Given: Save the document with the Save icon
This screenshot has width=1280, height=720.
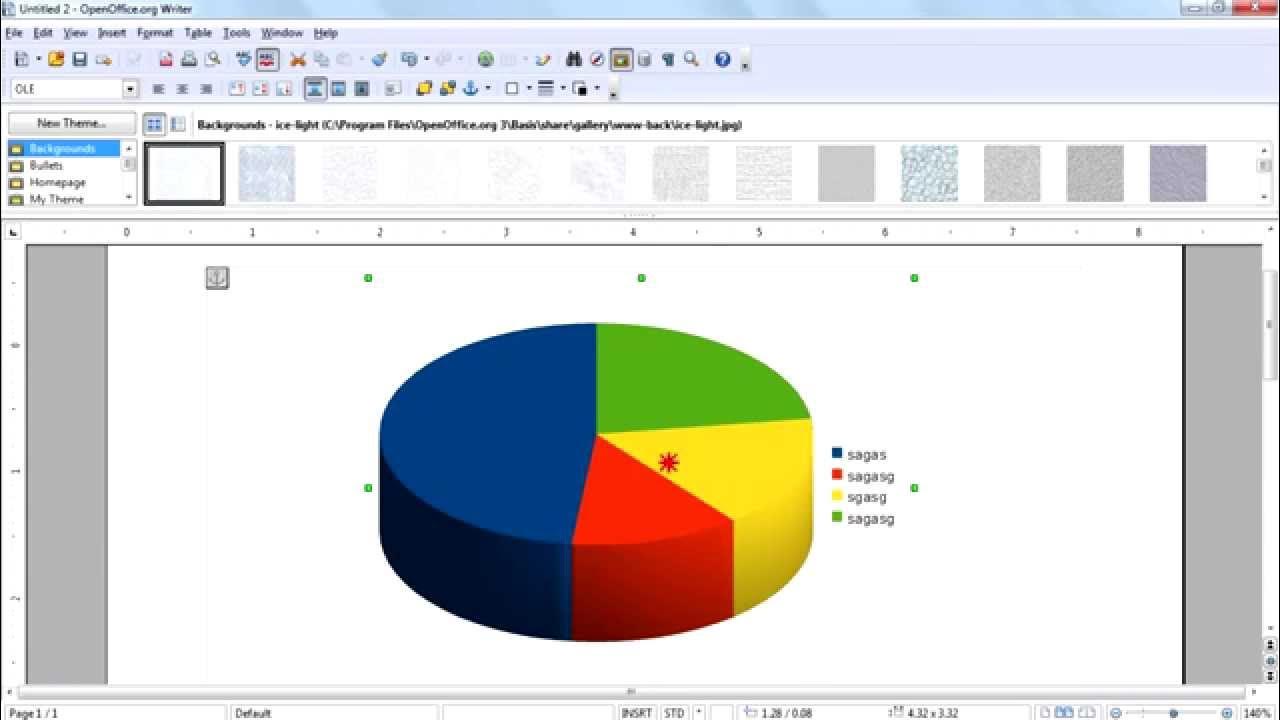Looking at the screenshot, I should (x=79, y=59).
